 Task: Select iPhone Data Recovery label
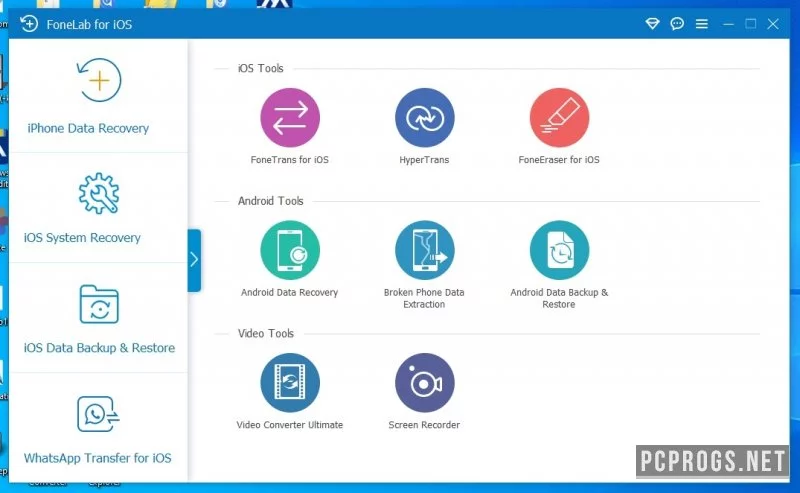[88, 128]
